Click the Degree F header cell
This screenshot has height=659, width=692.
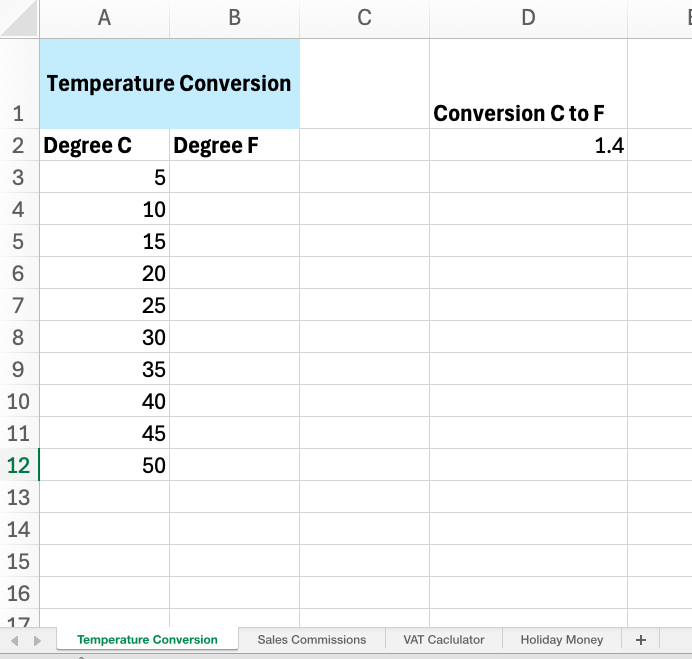click(234, 146)
